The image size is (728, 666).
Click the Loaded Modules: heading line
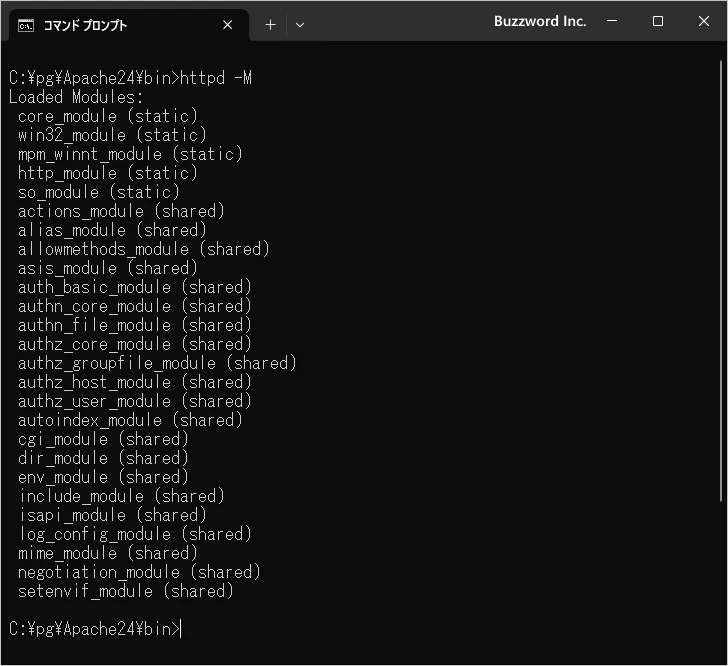coord(76,97)
